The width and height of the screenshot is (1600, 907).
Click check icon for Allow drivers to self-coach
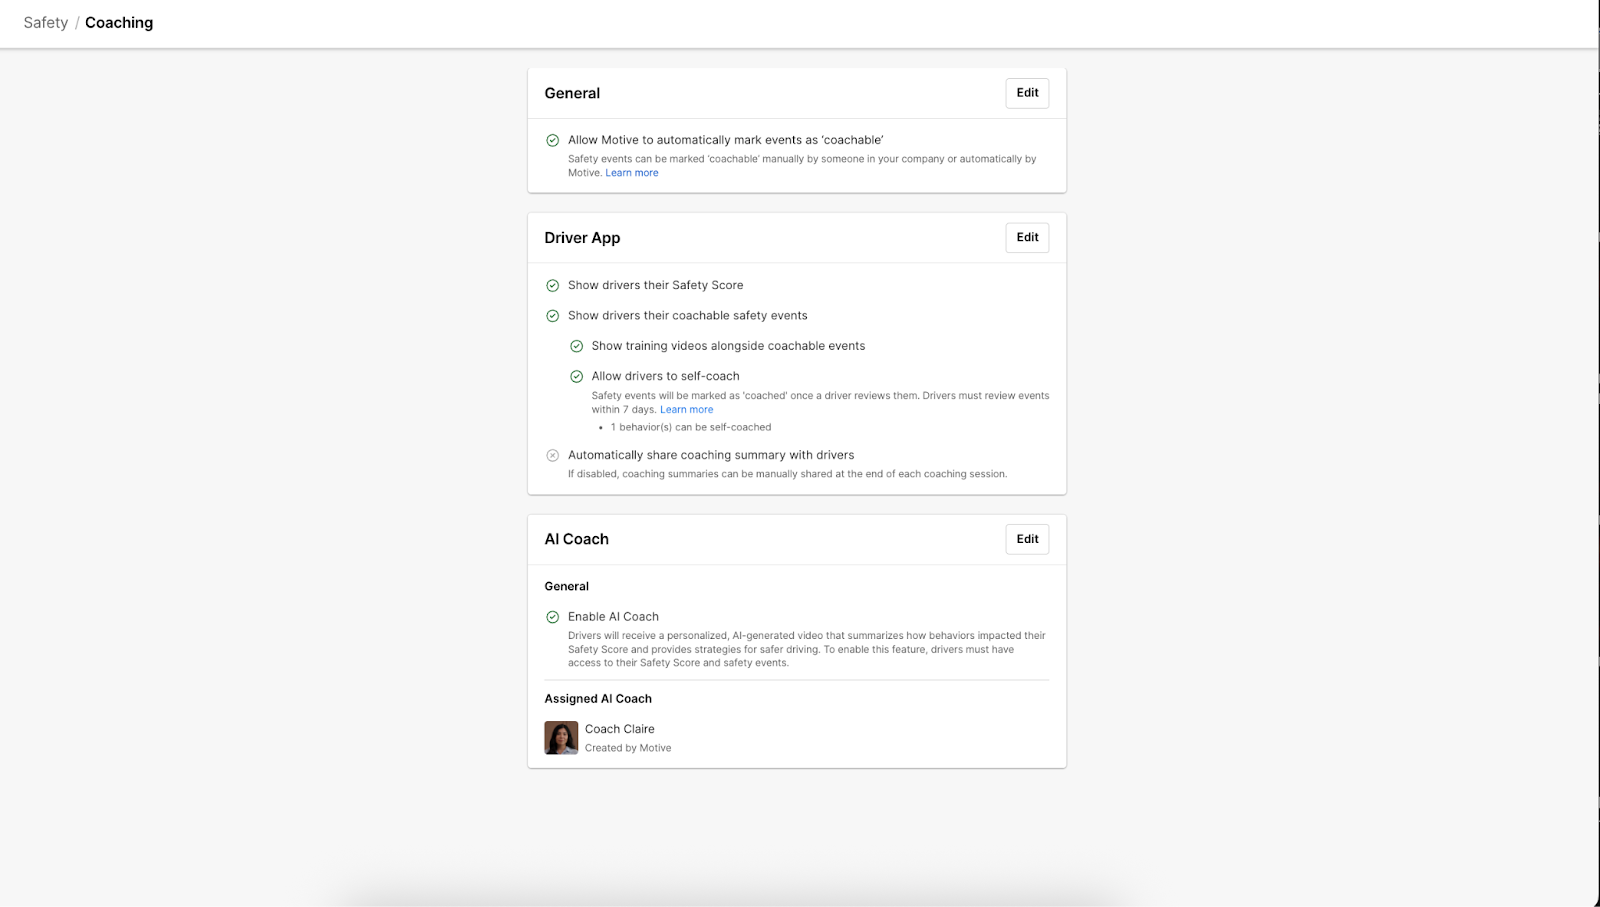pos(576,377)
